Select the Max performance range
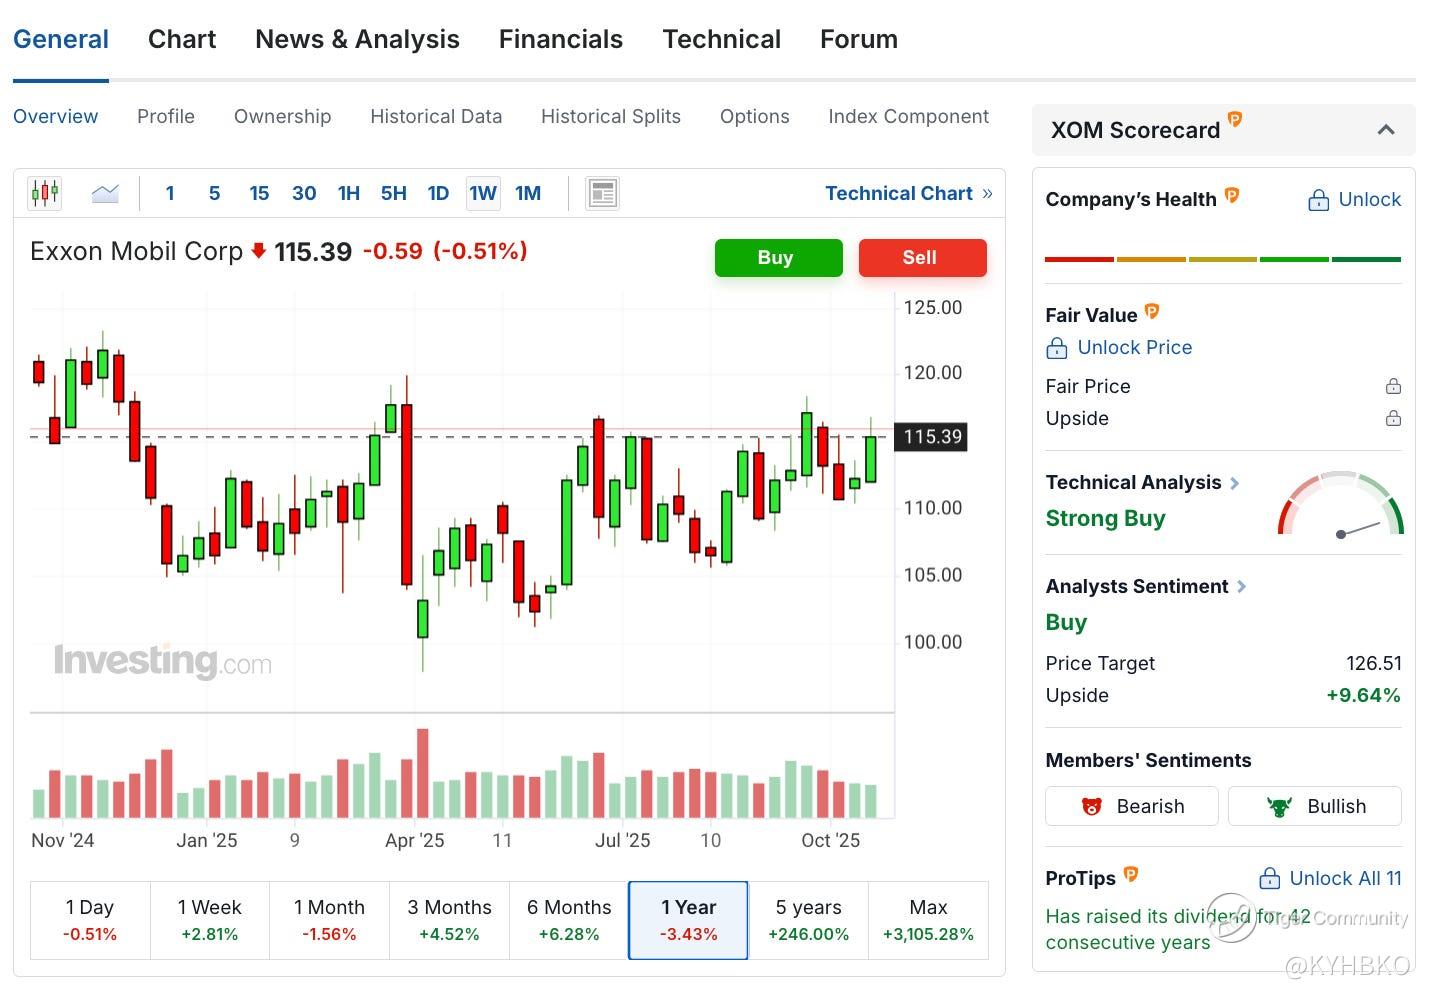 [x=928, y=920]
